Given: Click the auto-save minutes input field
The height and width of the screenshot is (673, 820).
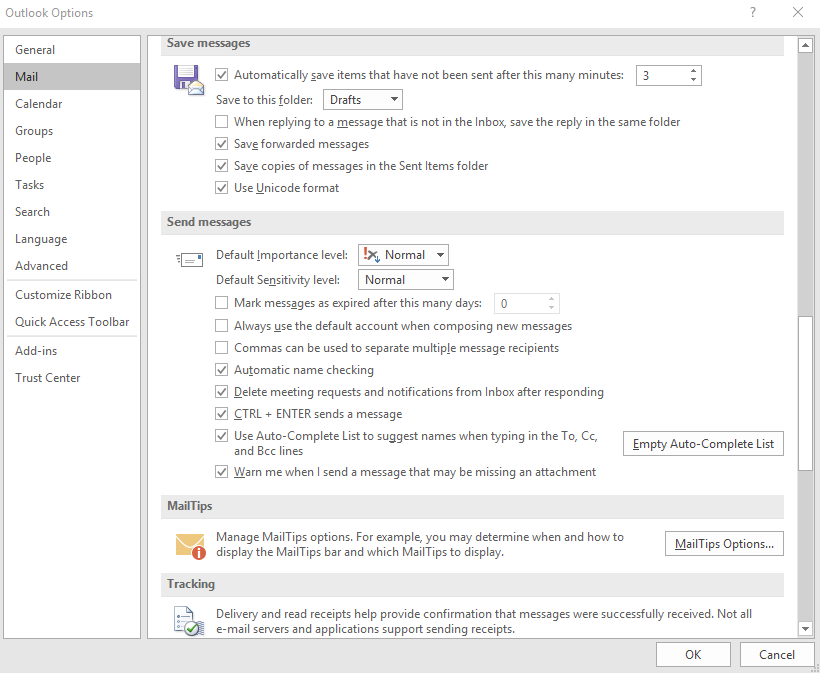Looking at the screenshot, I should [x=661, y=75].
